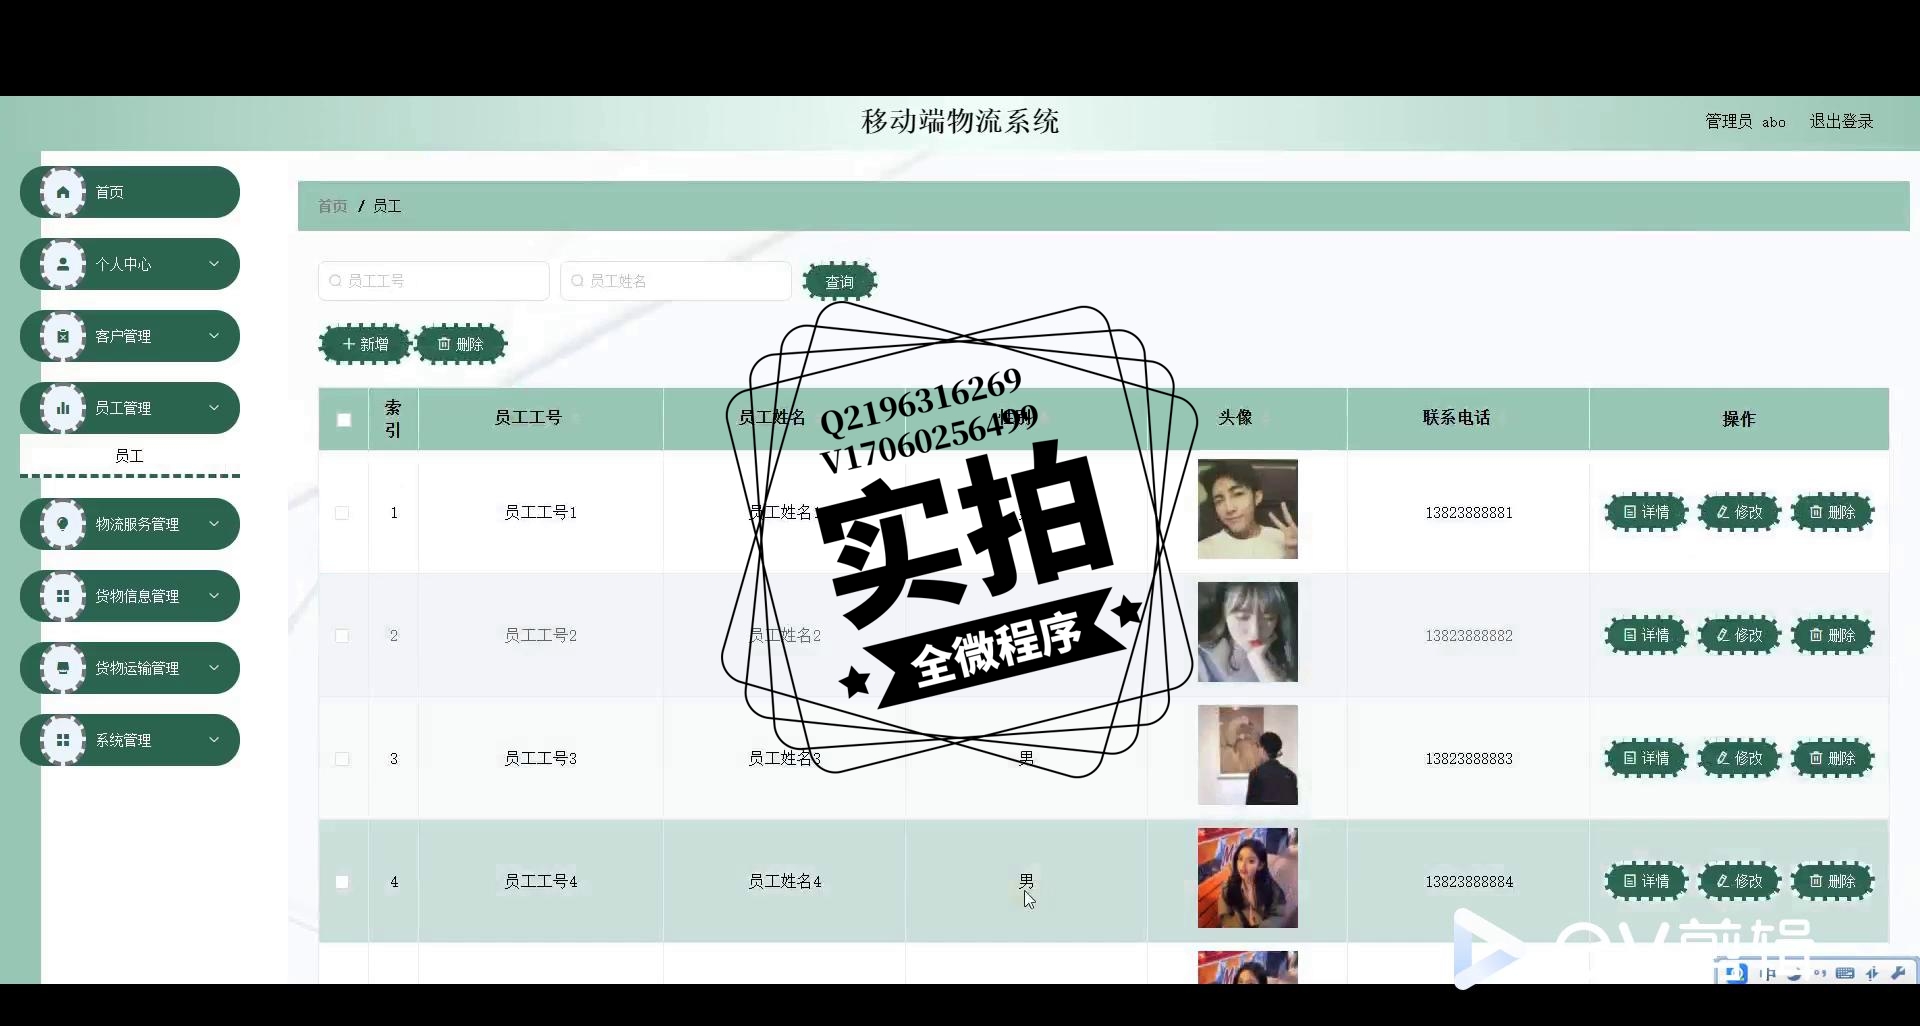The height and width of the screenshot is (1026, 1920).
Task: Select the 员工 submenu item
Action: (x=130, y=456)
